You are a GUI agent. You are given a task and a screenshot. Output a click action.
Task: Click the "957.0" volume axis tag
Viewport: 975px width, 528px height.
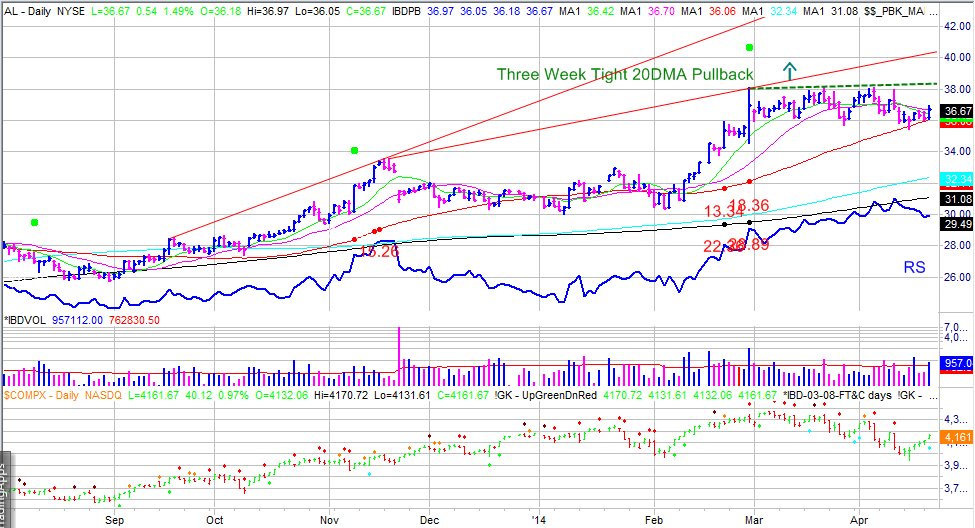958,363
